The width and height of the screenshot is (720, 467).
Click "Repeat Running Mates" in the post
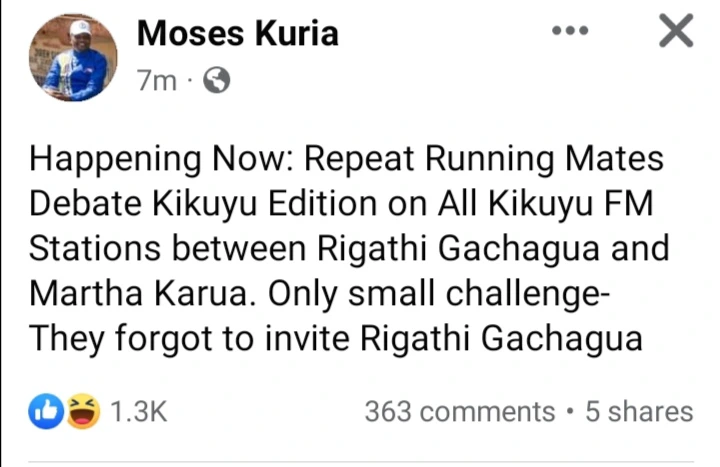pyautogui.click(x=472, y=158)
